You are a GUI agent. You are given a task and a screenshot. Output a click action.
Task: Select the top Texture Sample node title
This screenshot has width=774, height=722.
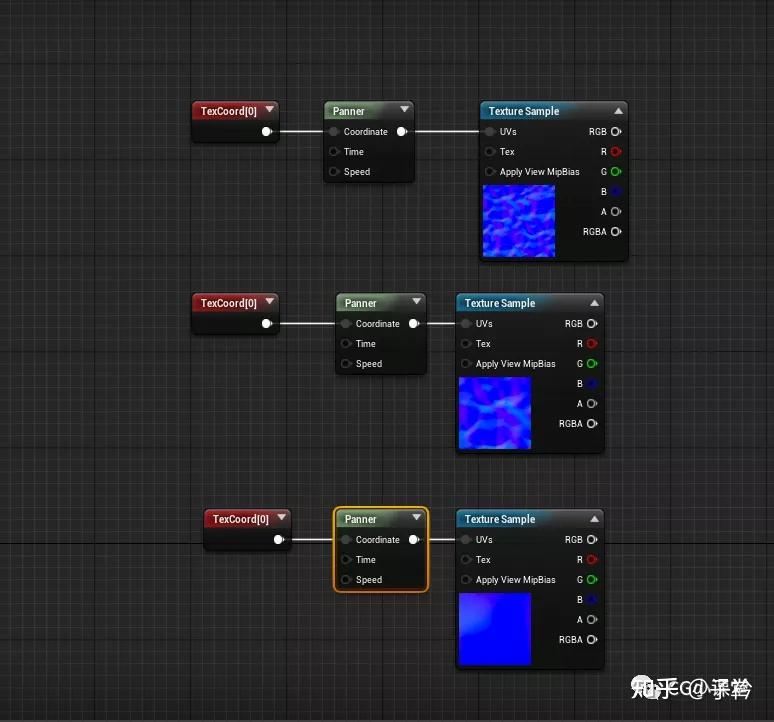click(524, 111)
